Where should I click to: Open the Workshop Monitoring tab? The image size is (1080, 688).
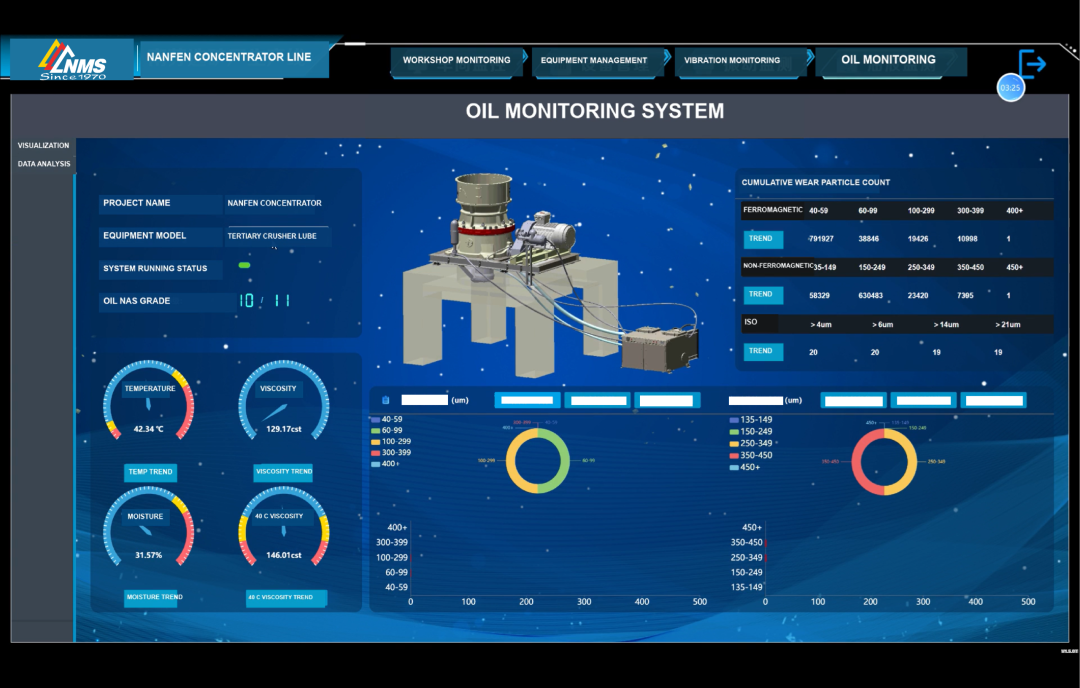click(x=457, y=61)
